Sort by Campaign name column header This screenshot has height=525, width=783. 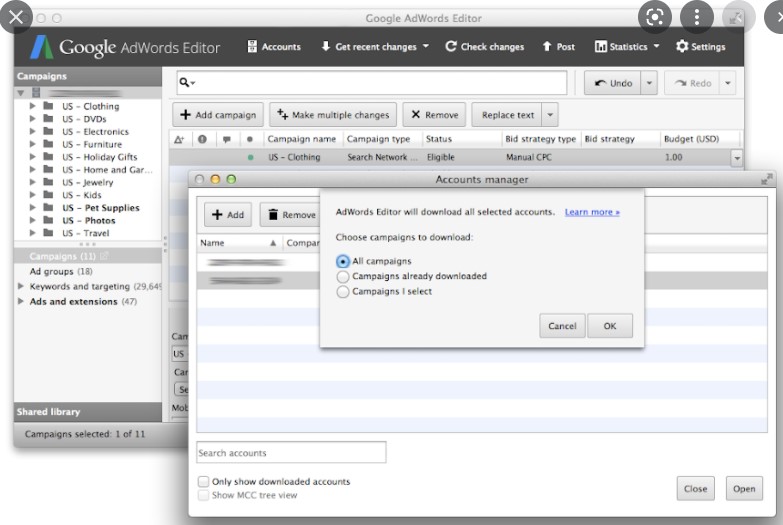click(x=302, y=139)
